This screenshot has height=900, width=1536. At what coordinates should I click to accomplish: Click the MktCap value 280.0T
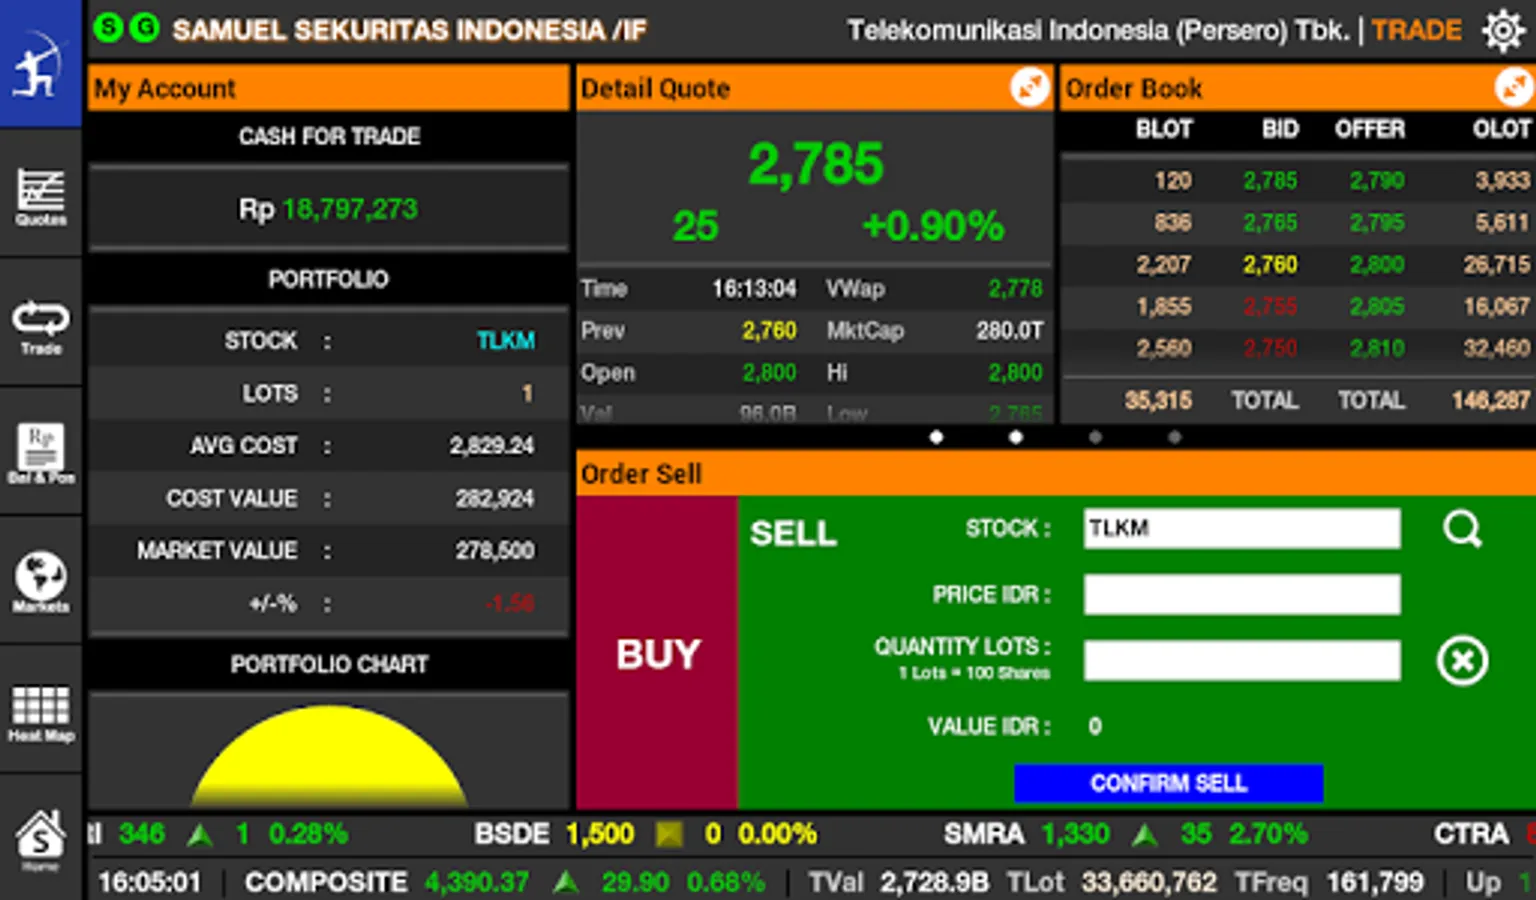[x=1009, y=331]
